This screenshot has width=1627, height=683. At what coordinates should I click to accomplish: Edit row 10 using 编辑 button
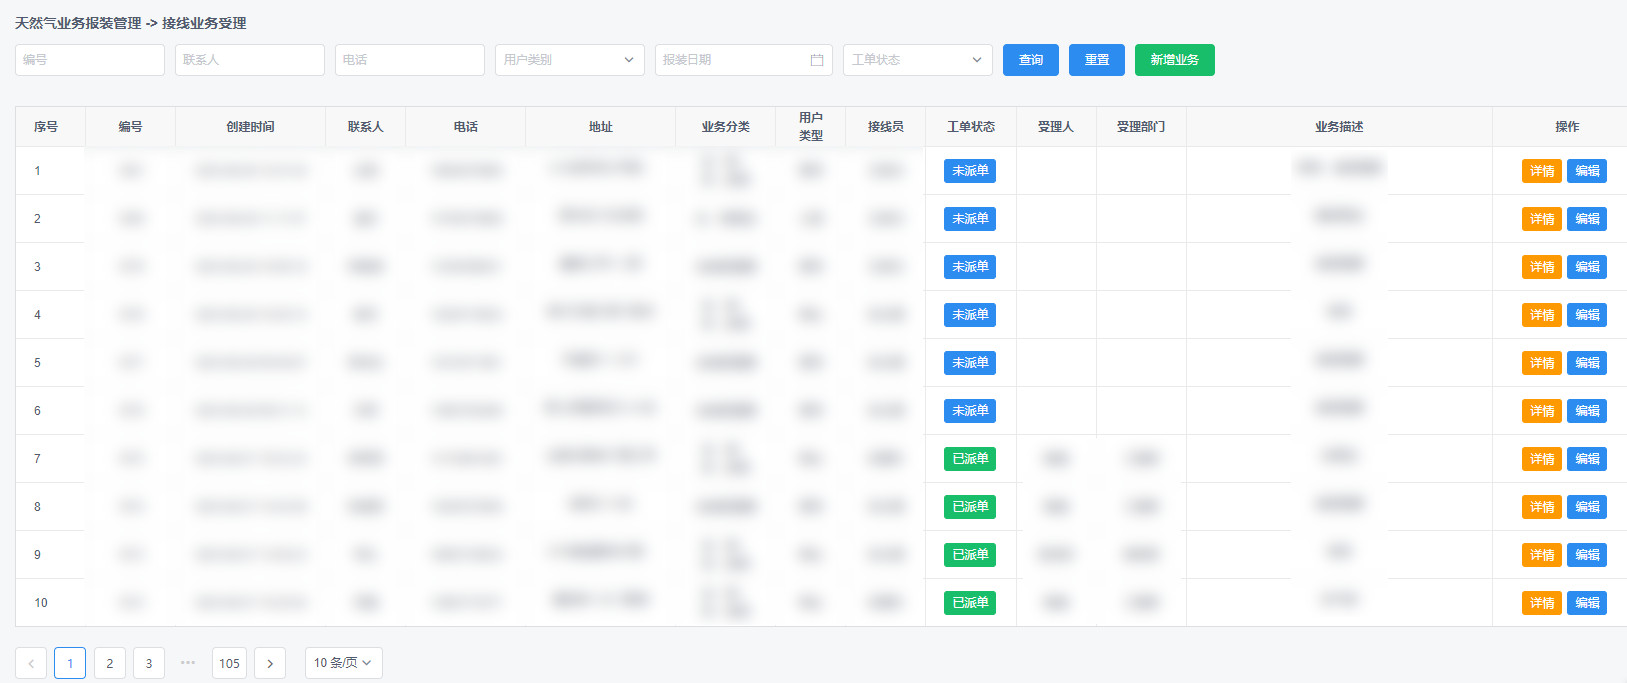(x=1587, y=603)
